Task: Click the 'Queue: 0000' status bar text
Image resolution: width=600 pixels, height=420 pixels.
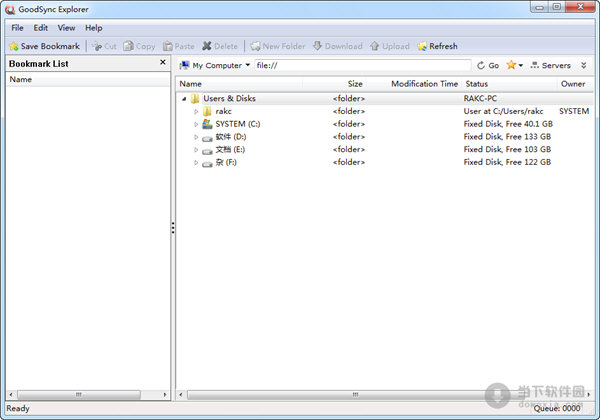Action: (557, 409)
